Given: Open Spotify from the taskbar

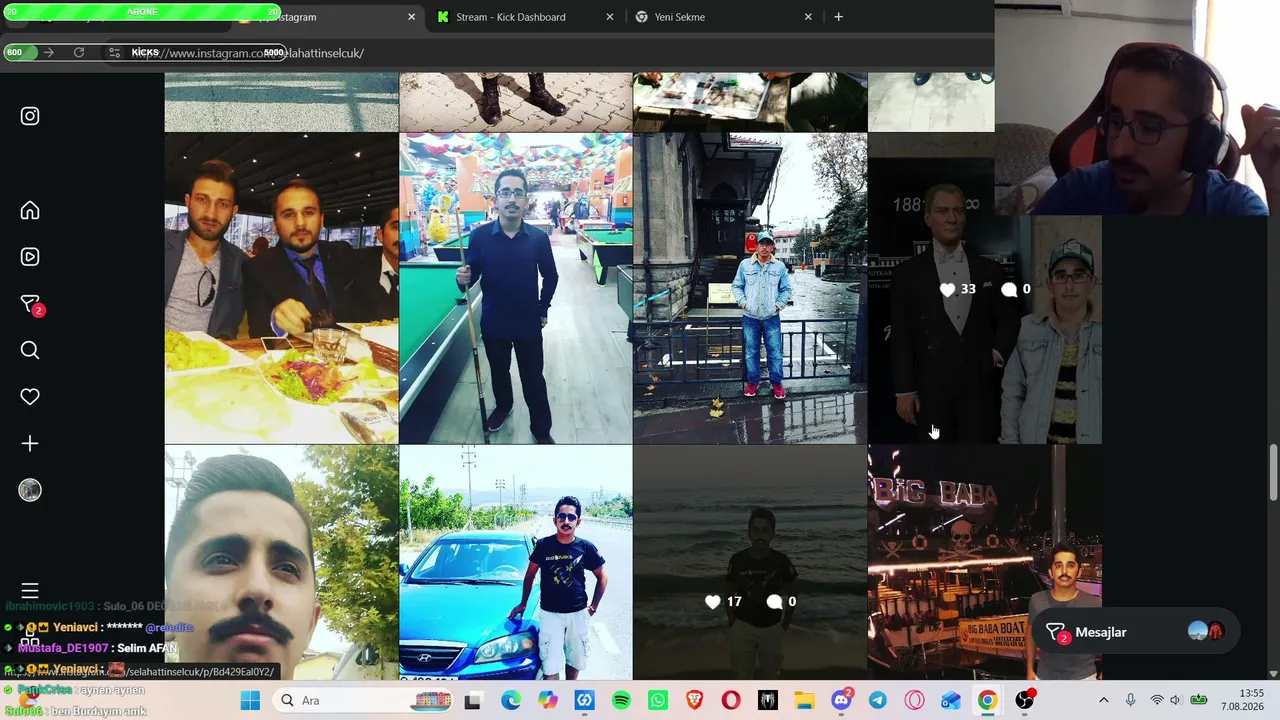Looking at the screenshot, I should click(621, 700).
